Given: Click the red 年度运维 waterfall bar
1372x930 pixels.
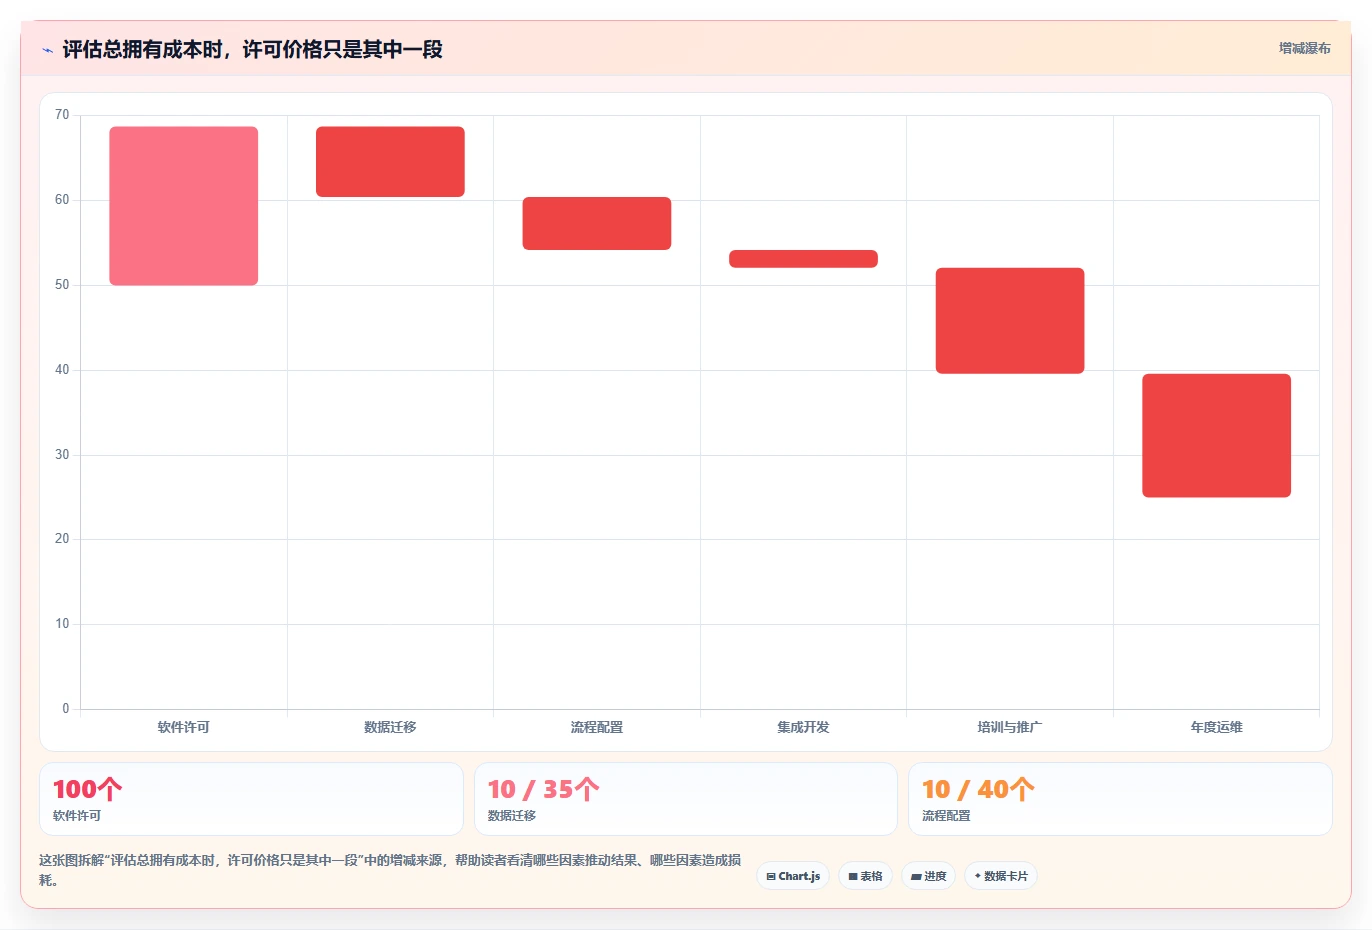Looking at the screenshot, I should (x=1217, y=435).
